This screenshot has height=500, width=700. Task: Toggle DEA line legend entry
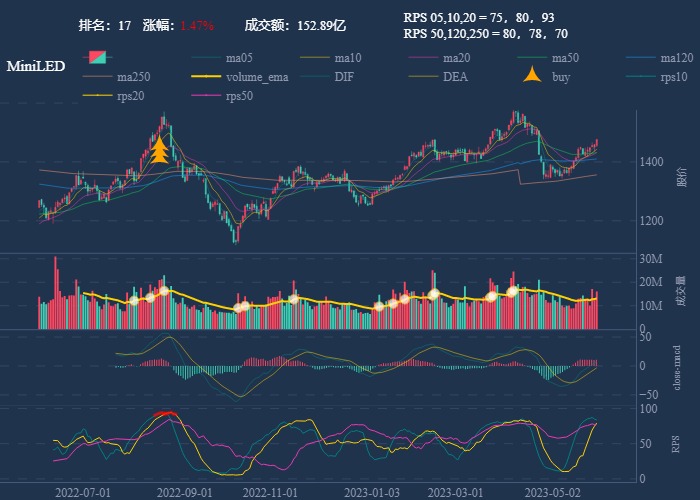438,77
